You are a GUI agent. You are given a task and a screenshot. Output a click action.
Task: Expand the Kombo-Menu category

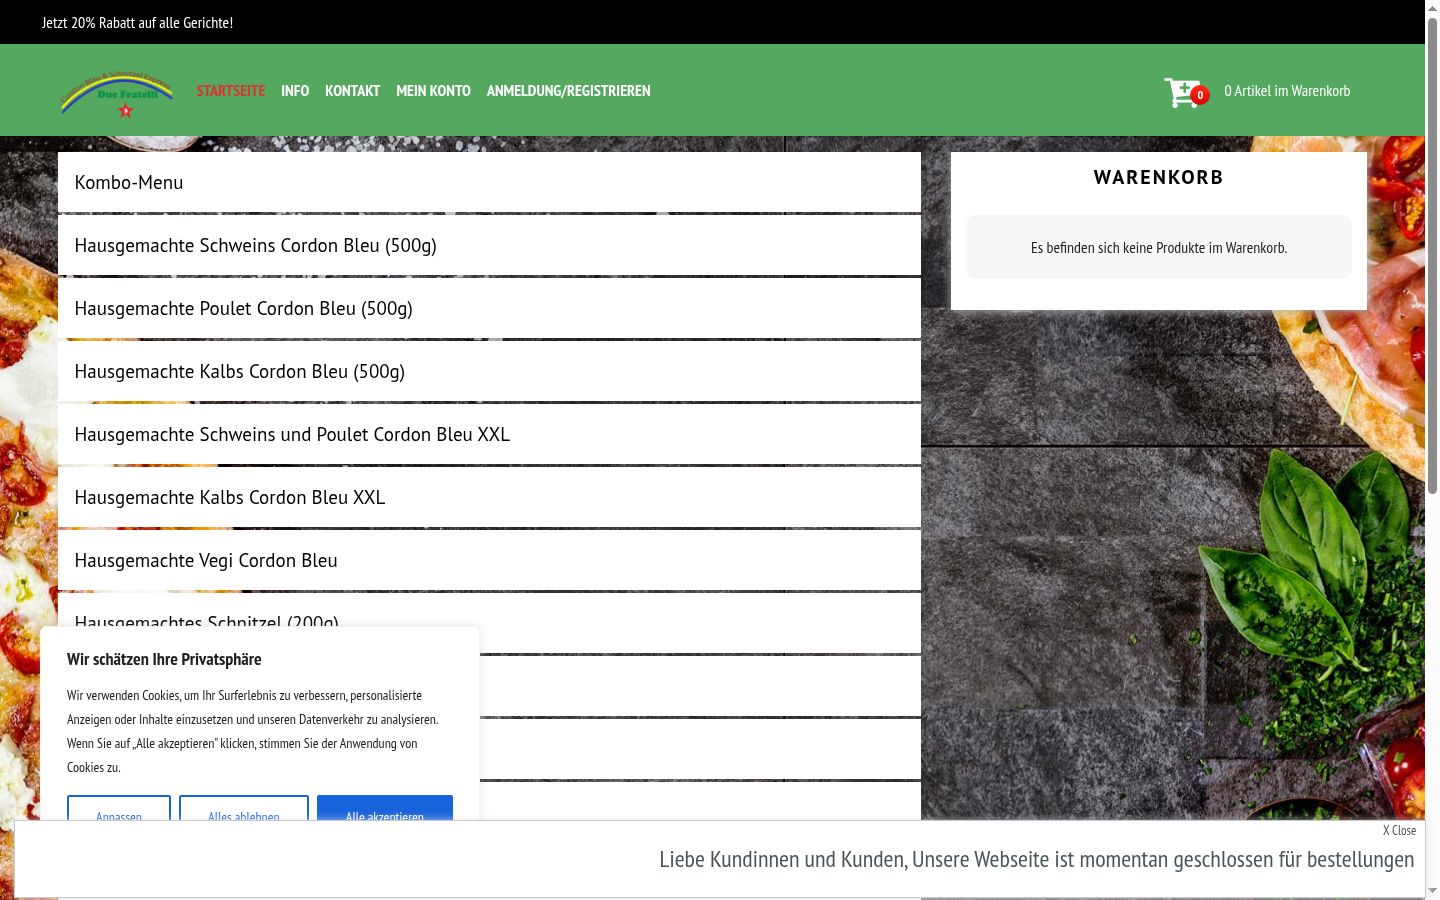pos(489,182)
